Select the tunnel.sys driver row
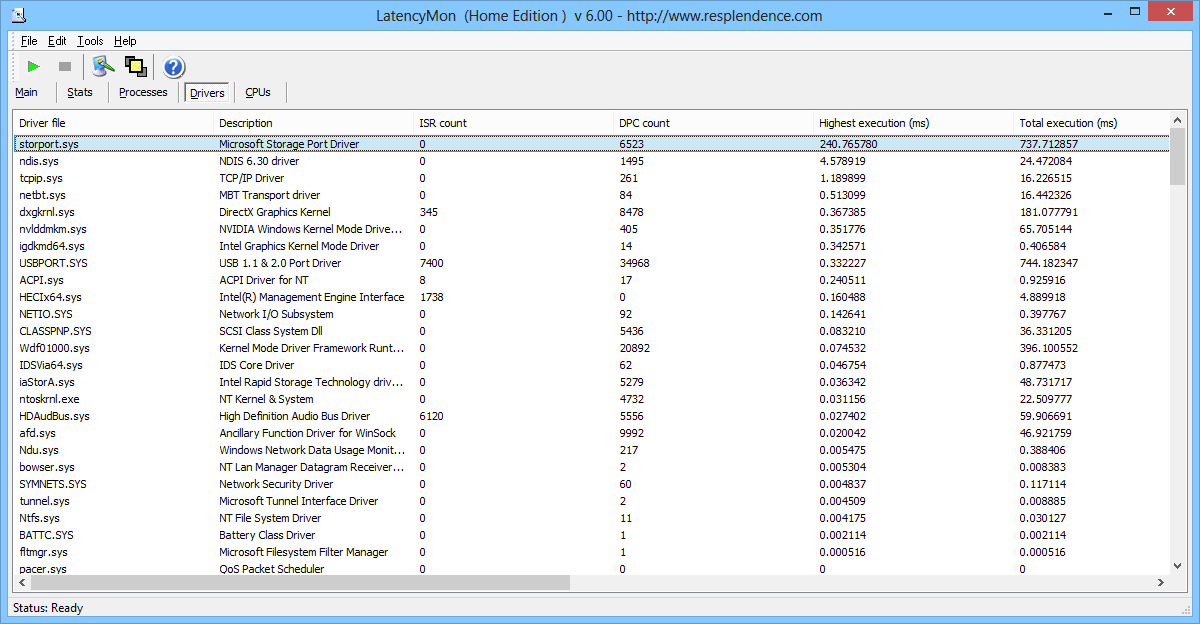The image size is (1200, 624). coord(592,501)
